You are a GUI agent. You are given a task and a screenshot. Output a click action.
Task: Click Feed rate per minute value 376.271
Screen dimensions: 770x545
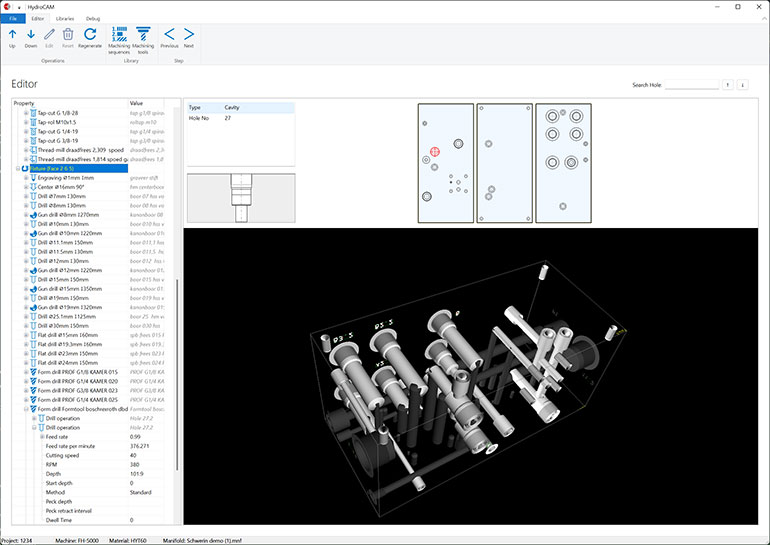coord(139,446)
